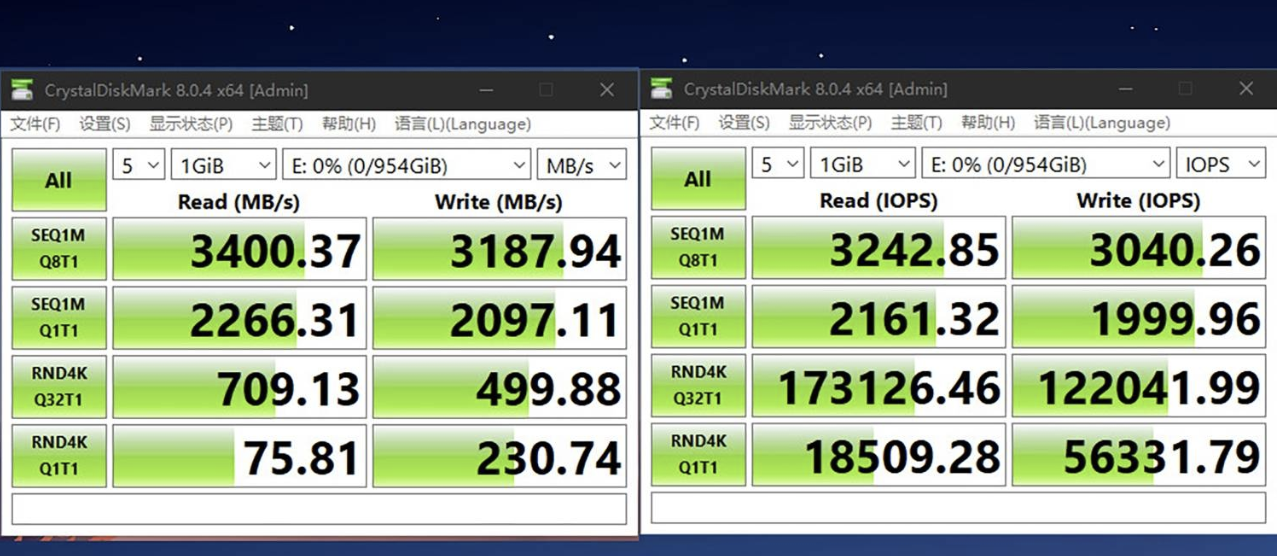1278x556 pixels.
Task: Expand MB/s unit dropdown
Action: pyautogui.click(x=582, y=165)
